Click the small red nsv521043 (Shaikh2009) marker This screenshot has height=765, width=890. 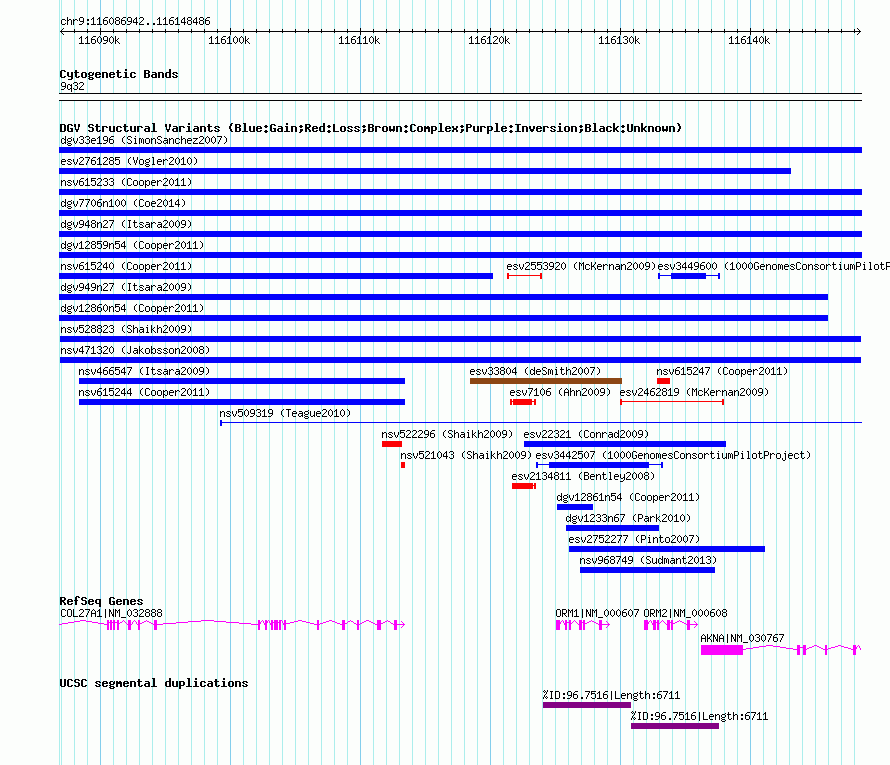[x=403, y=465]
